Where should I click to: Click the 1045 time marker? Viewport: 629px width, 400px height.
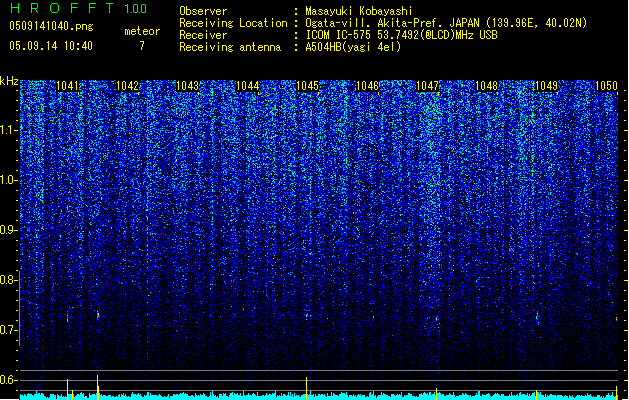coord(307,86)
